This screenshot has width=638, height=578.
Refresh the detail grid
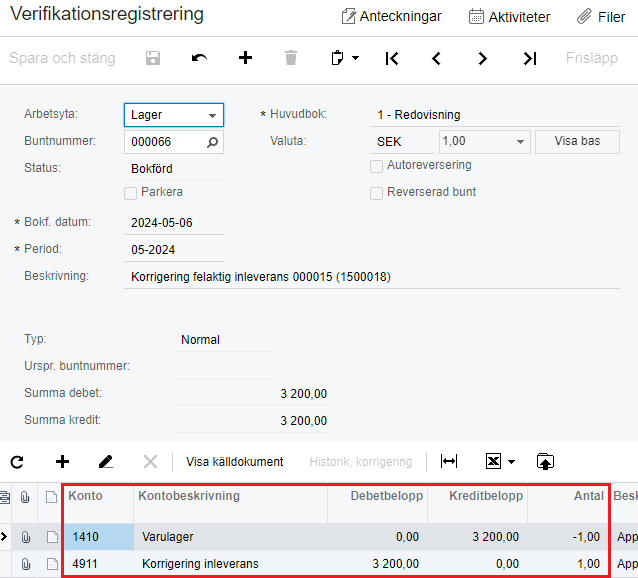pyautogui.click(x=17, y=462)
